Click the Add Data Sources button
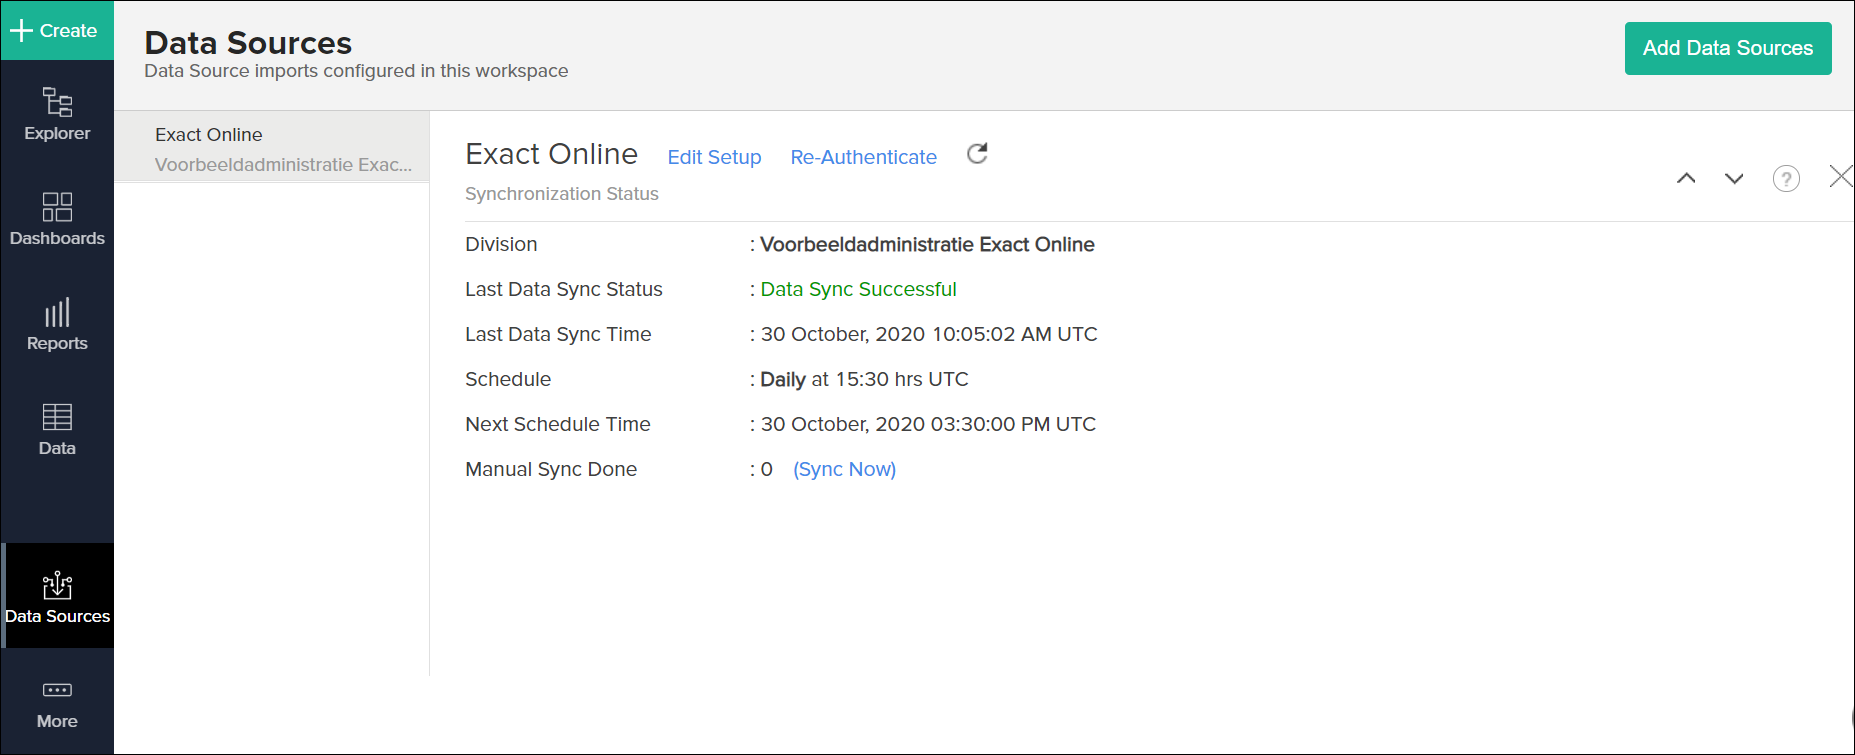1855x755 pixels. [x=1727, y=48]
